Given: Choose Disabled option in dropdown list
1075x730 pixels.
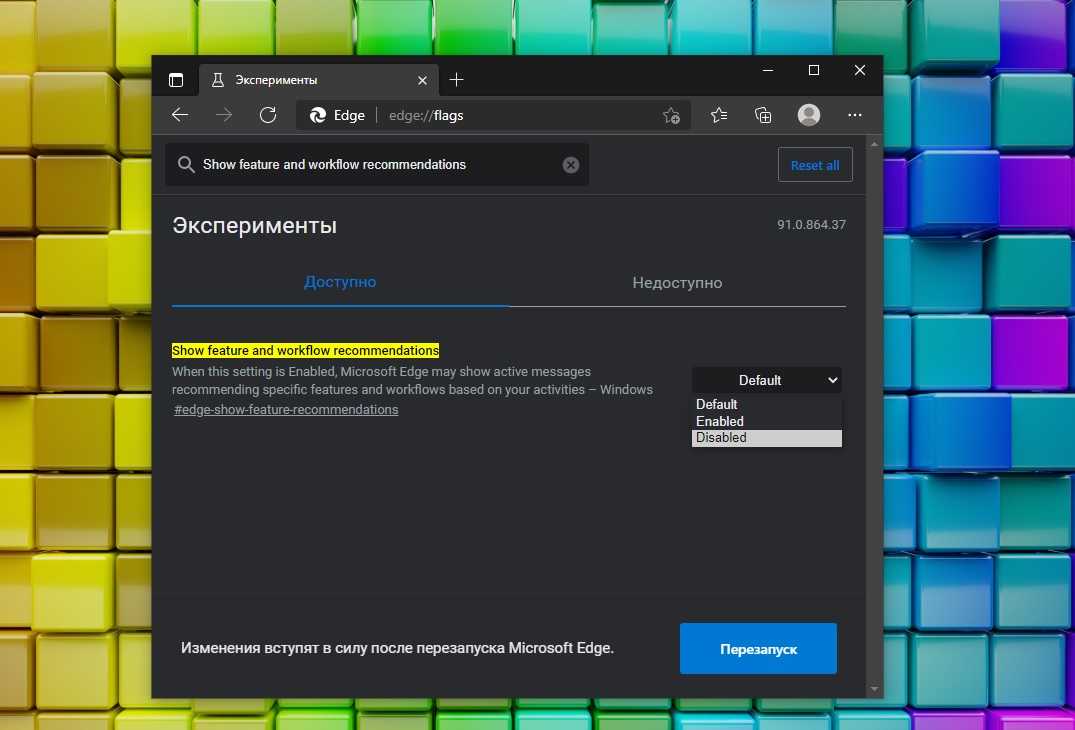Looking at the screenshot, I should click(x=767, y=438).
